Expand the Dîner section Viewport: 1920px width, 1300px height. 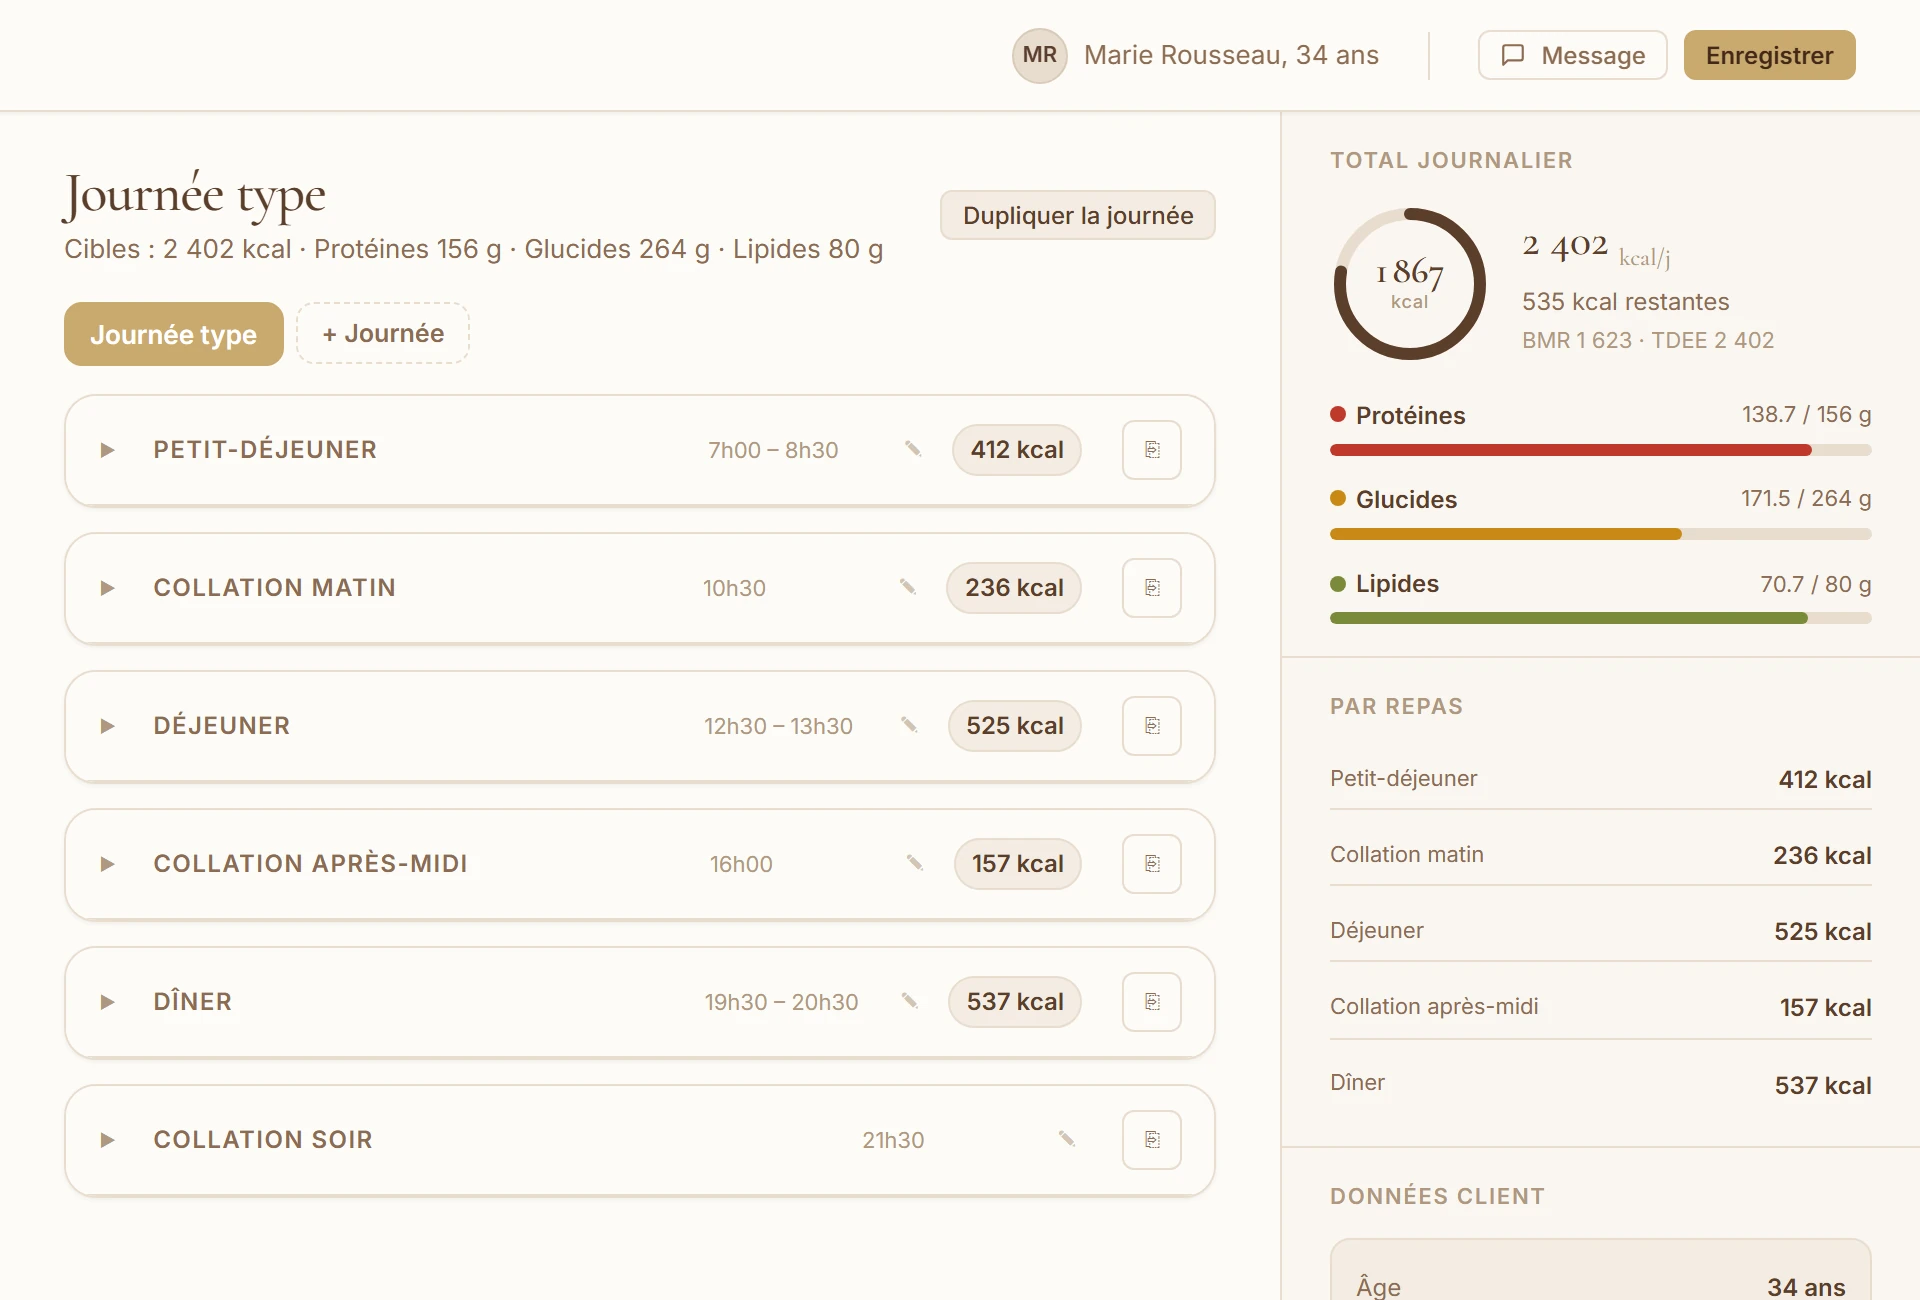(107, 1002)
